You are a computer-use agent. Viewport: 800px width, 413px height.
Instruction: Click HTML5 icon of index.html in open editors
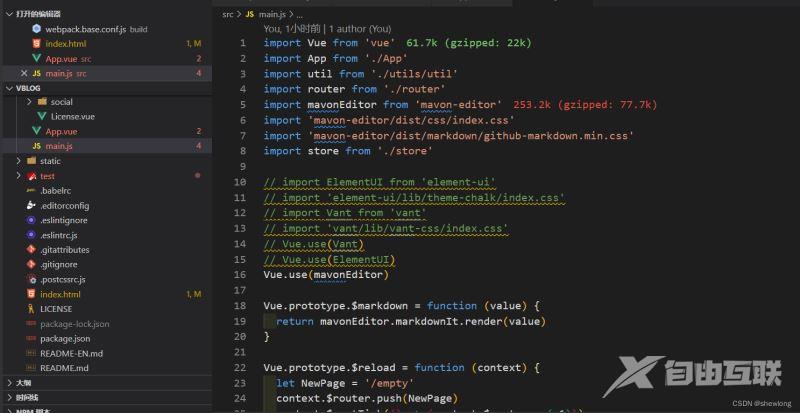coord(36,44)
